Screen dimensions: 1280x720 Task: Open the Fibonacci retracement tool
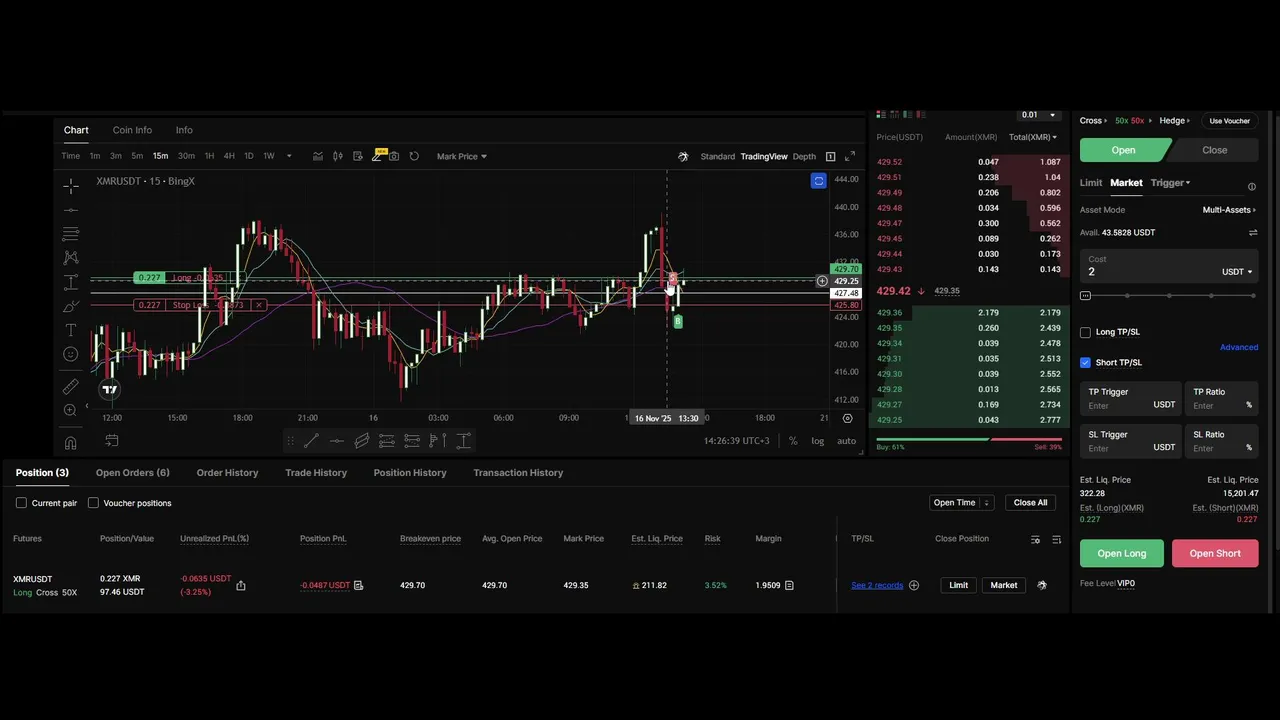pos(71,234)
